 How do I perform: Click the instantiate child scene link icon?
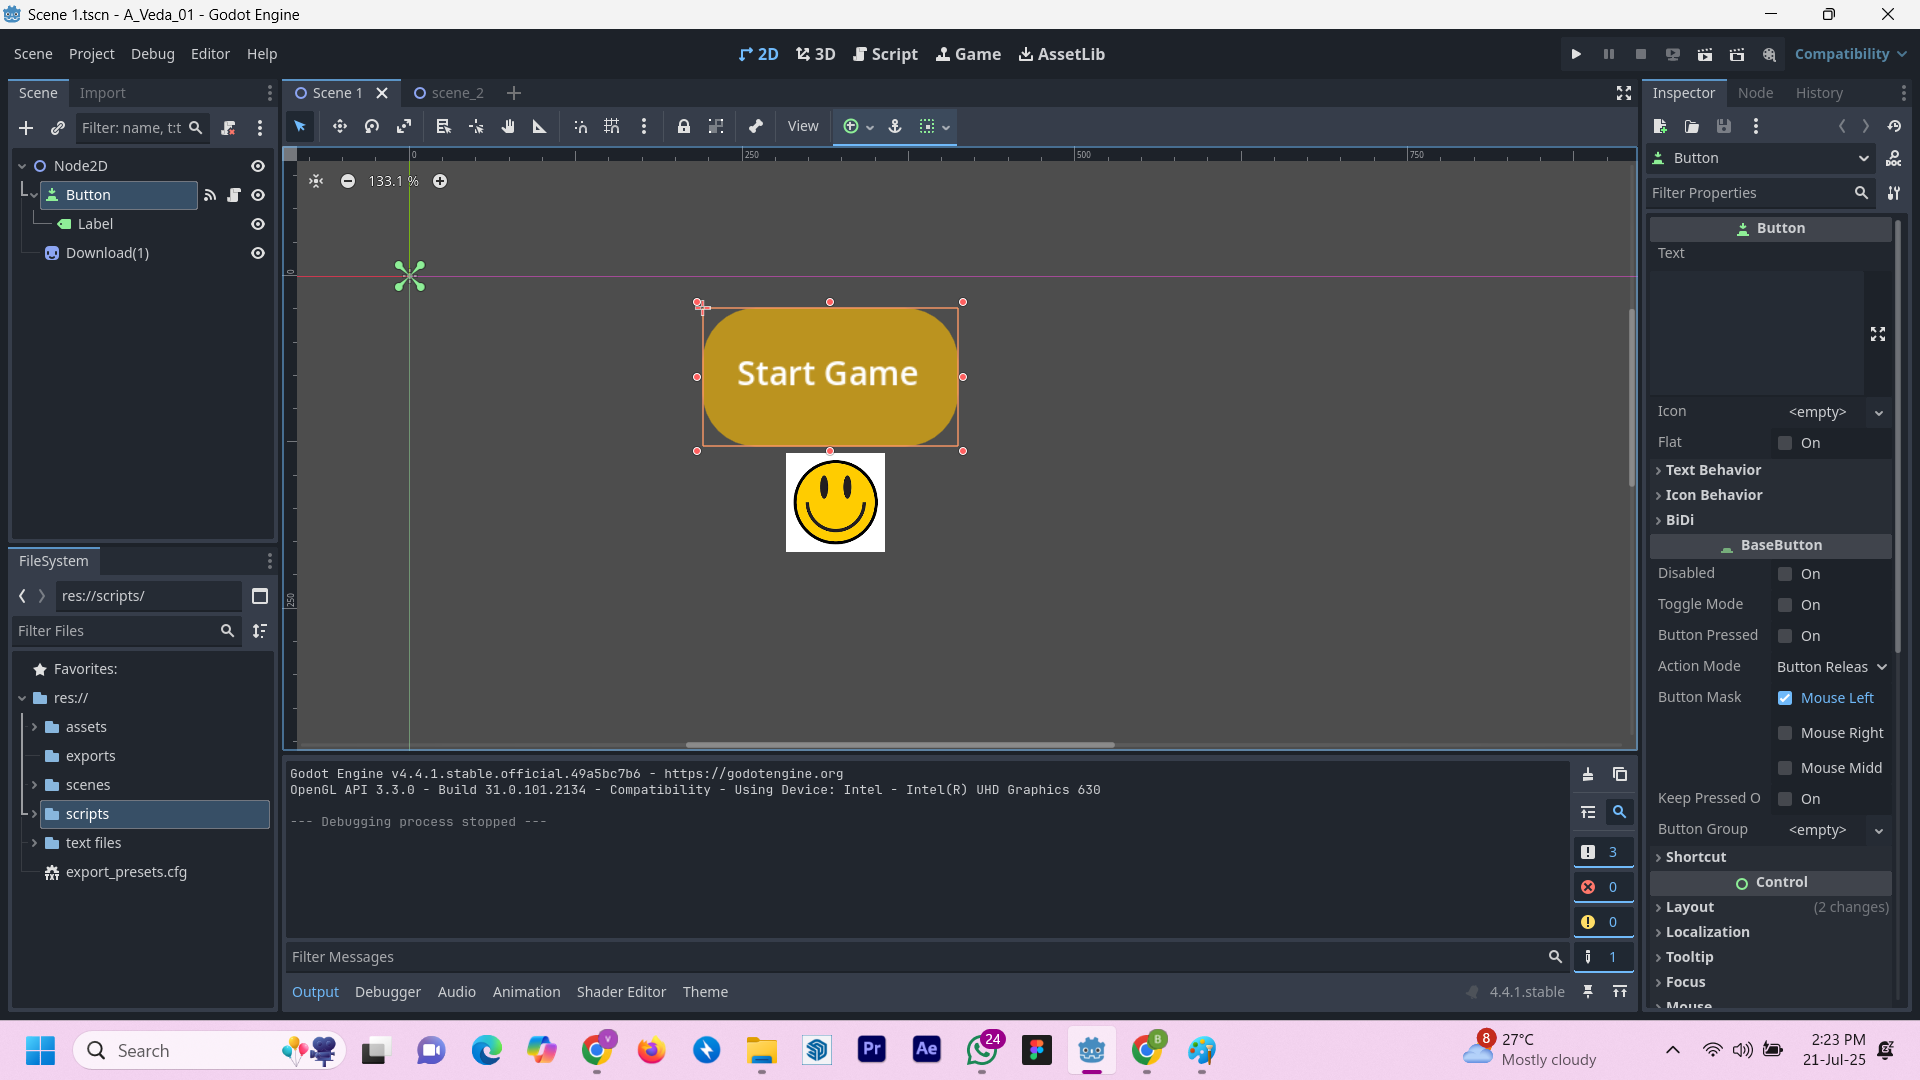point(58,128)
